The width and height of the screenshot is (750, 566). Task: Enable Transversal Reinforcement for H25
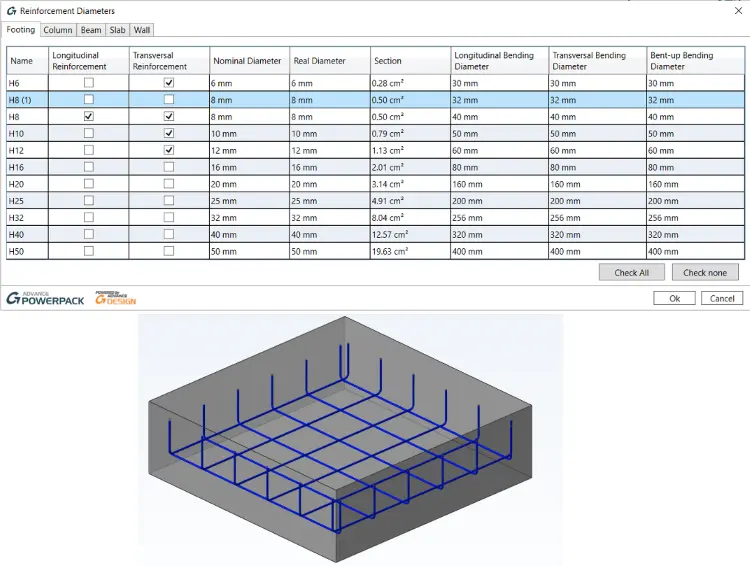[x=169, y=200]
